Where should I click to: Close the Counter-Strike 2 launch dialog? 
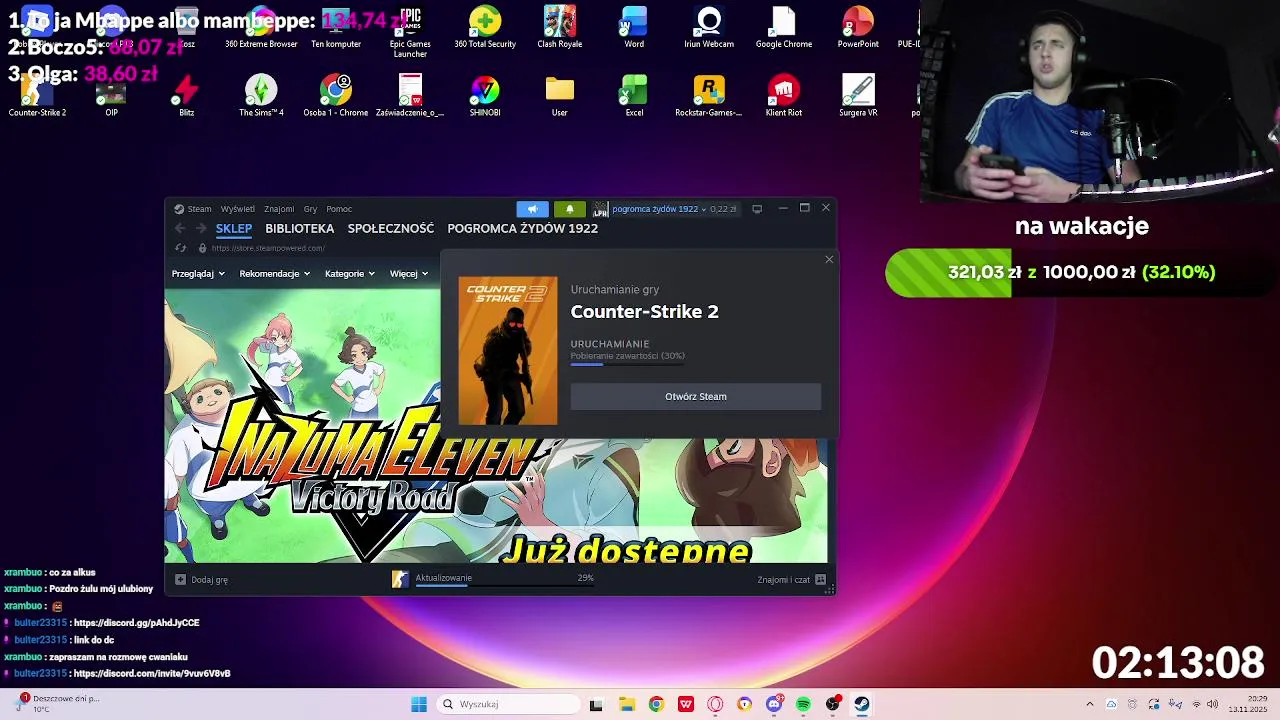(829, 260)
